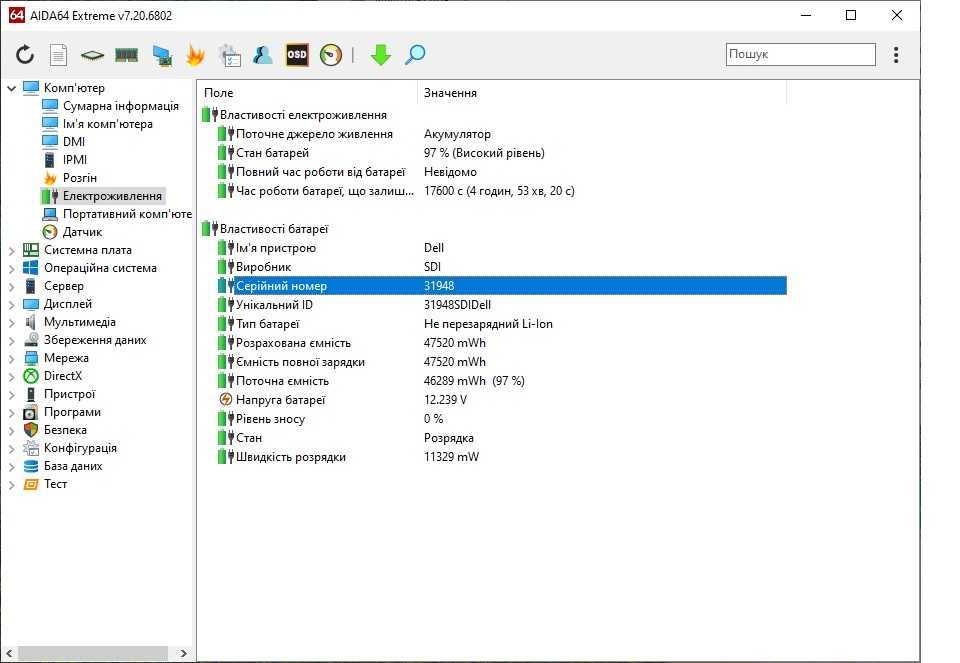The image size is (960, 663).
Task: Click the magnifier search icon in toolbar
Action: (415, 54)
